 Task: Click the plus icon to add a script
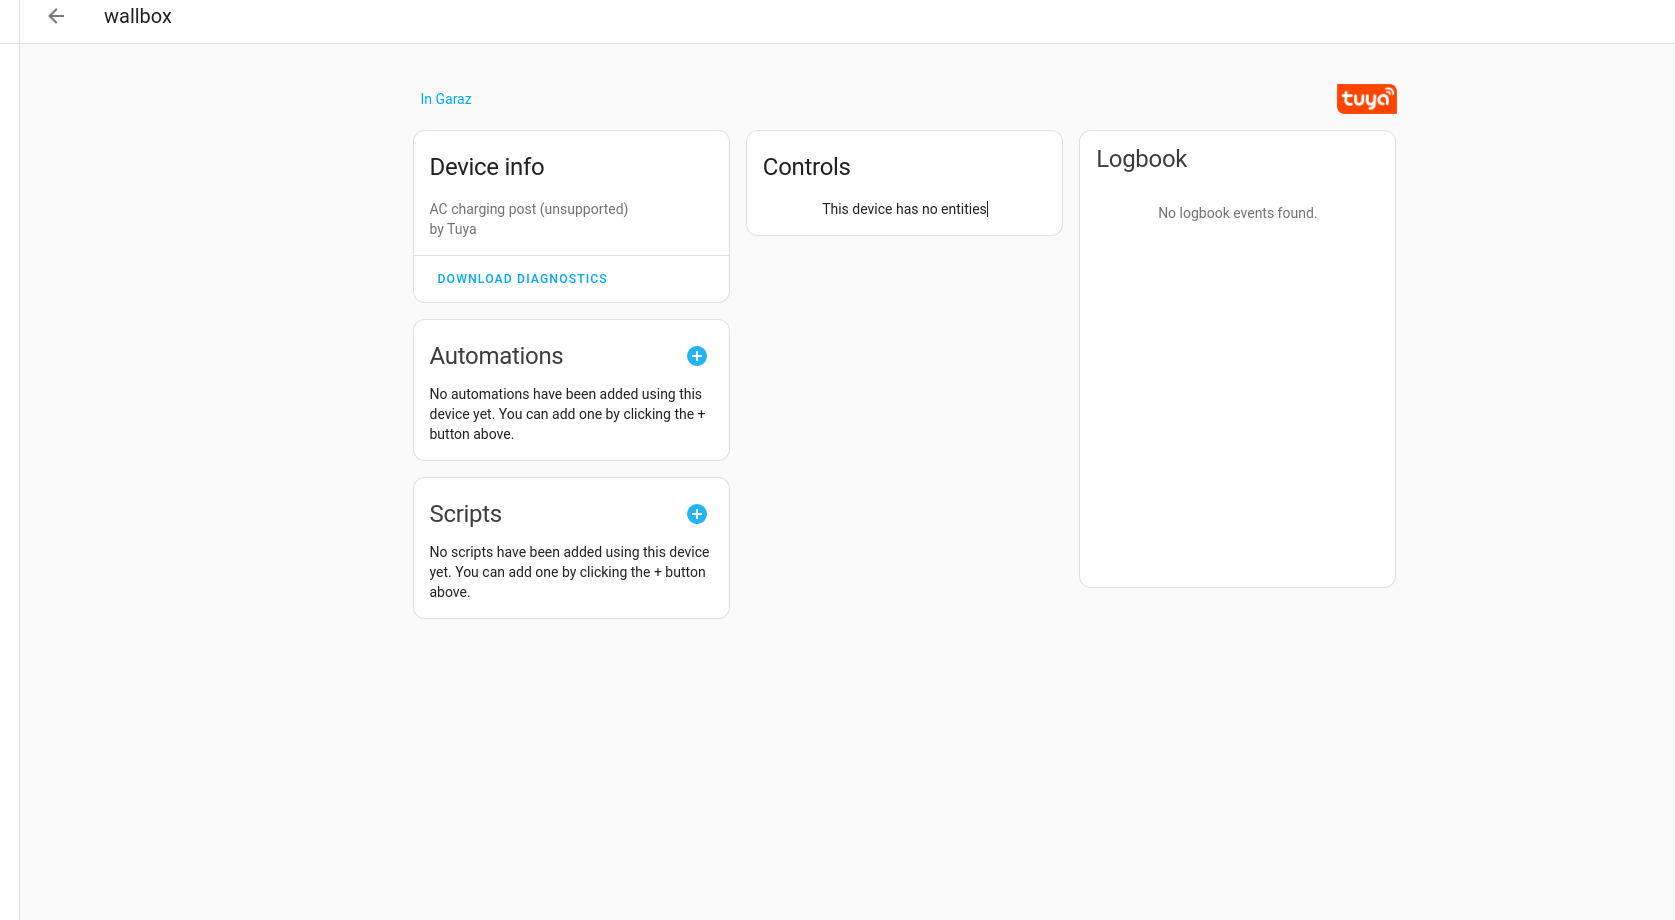click(x=697, y=513)
